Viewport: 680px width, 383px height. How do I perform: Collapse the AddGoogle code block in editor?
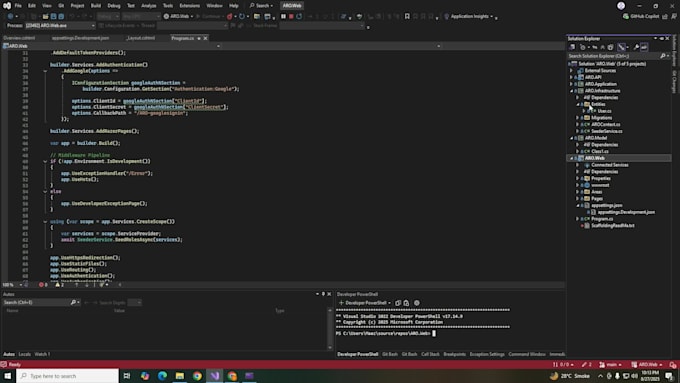pyautogui.click(x=45, y=71)
